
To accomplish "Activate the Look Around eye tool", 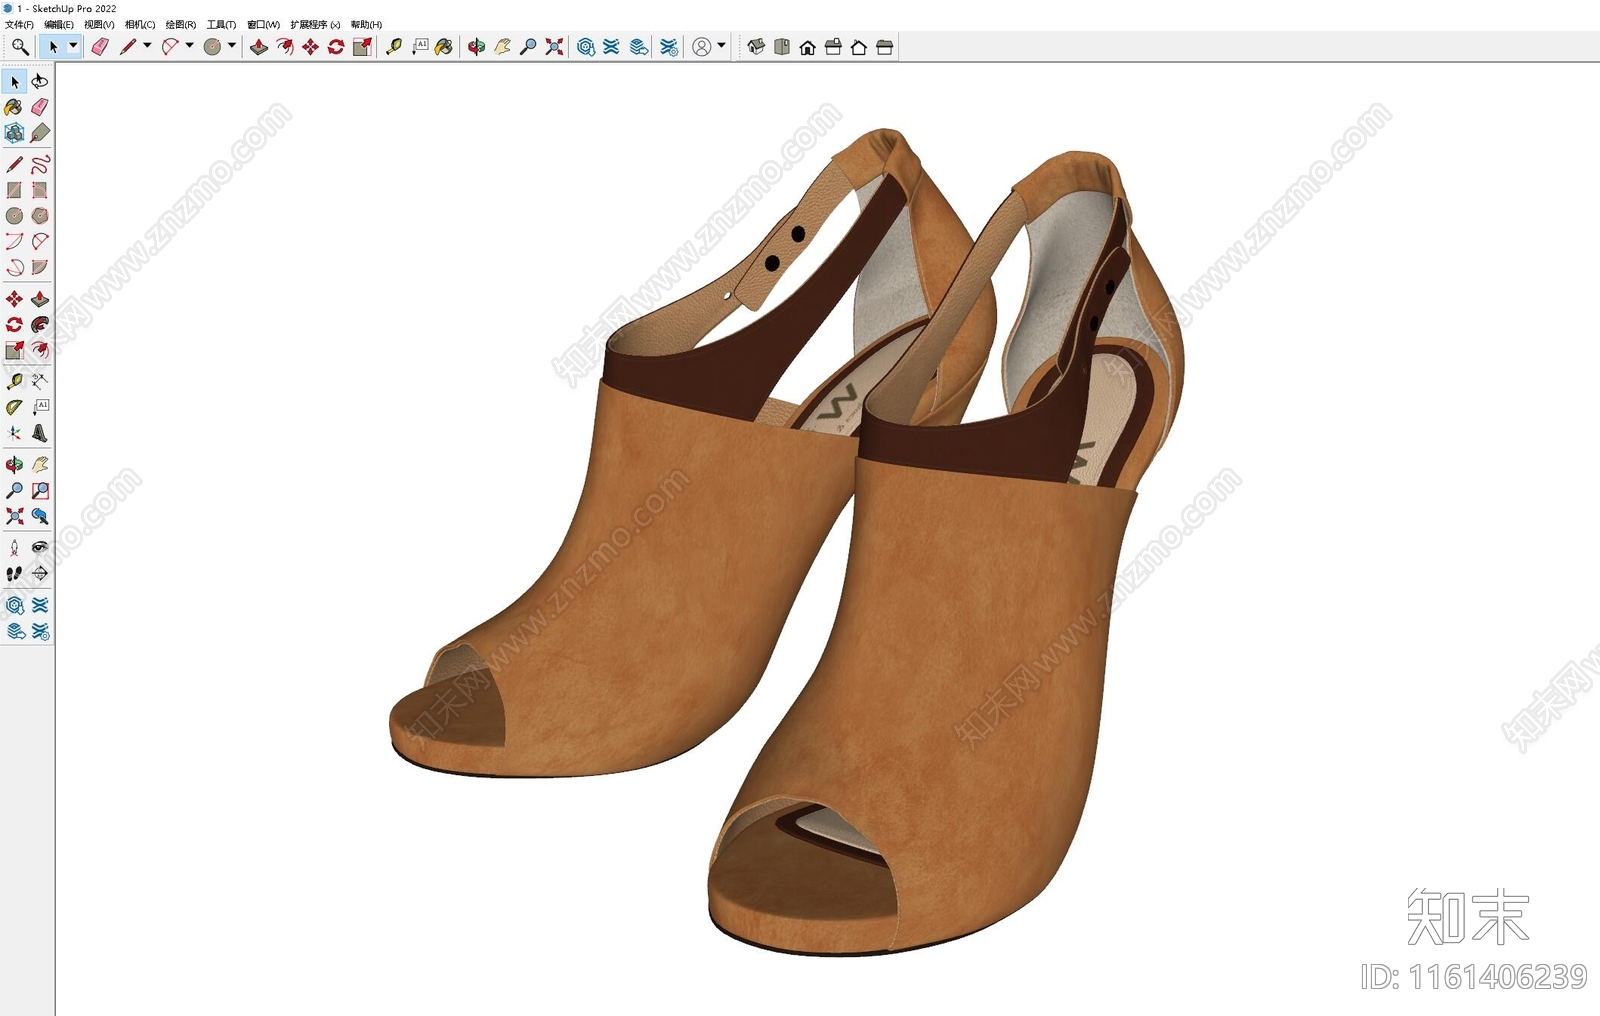I will click(40, 548).
